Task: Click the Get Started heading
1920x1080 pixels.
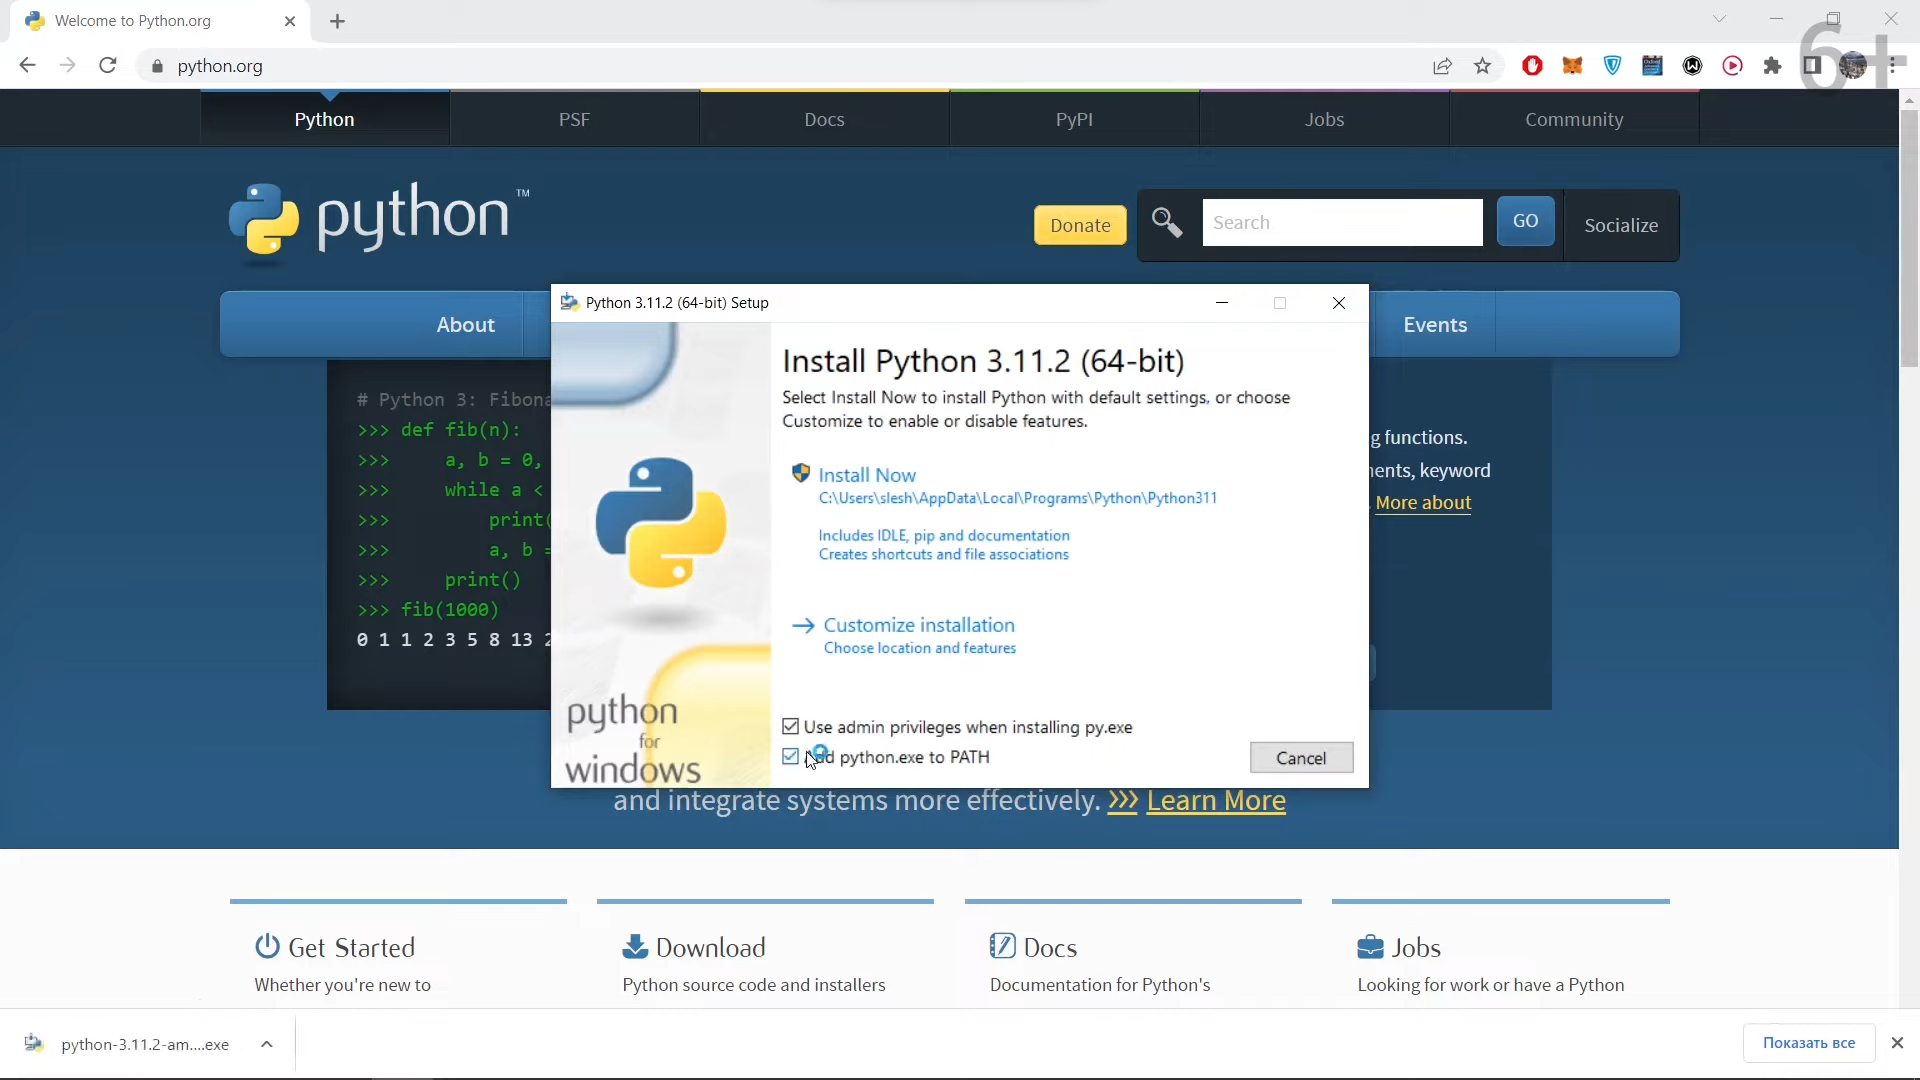Action: coord(351,947)
